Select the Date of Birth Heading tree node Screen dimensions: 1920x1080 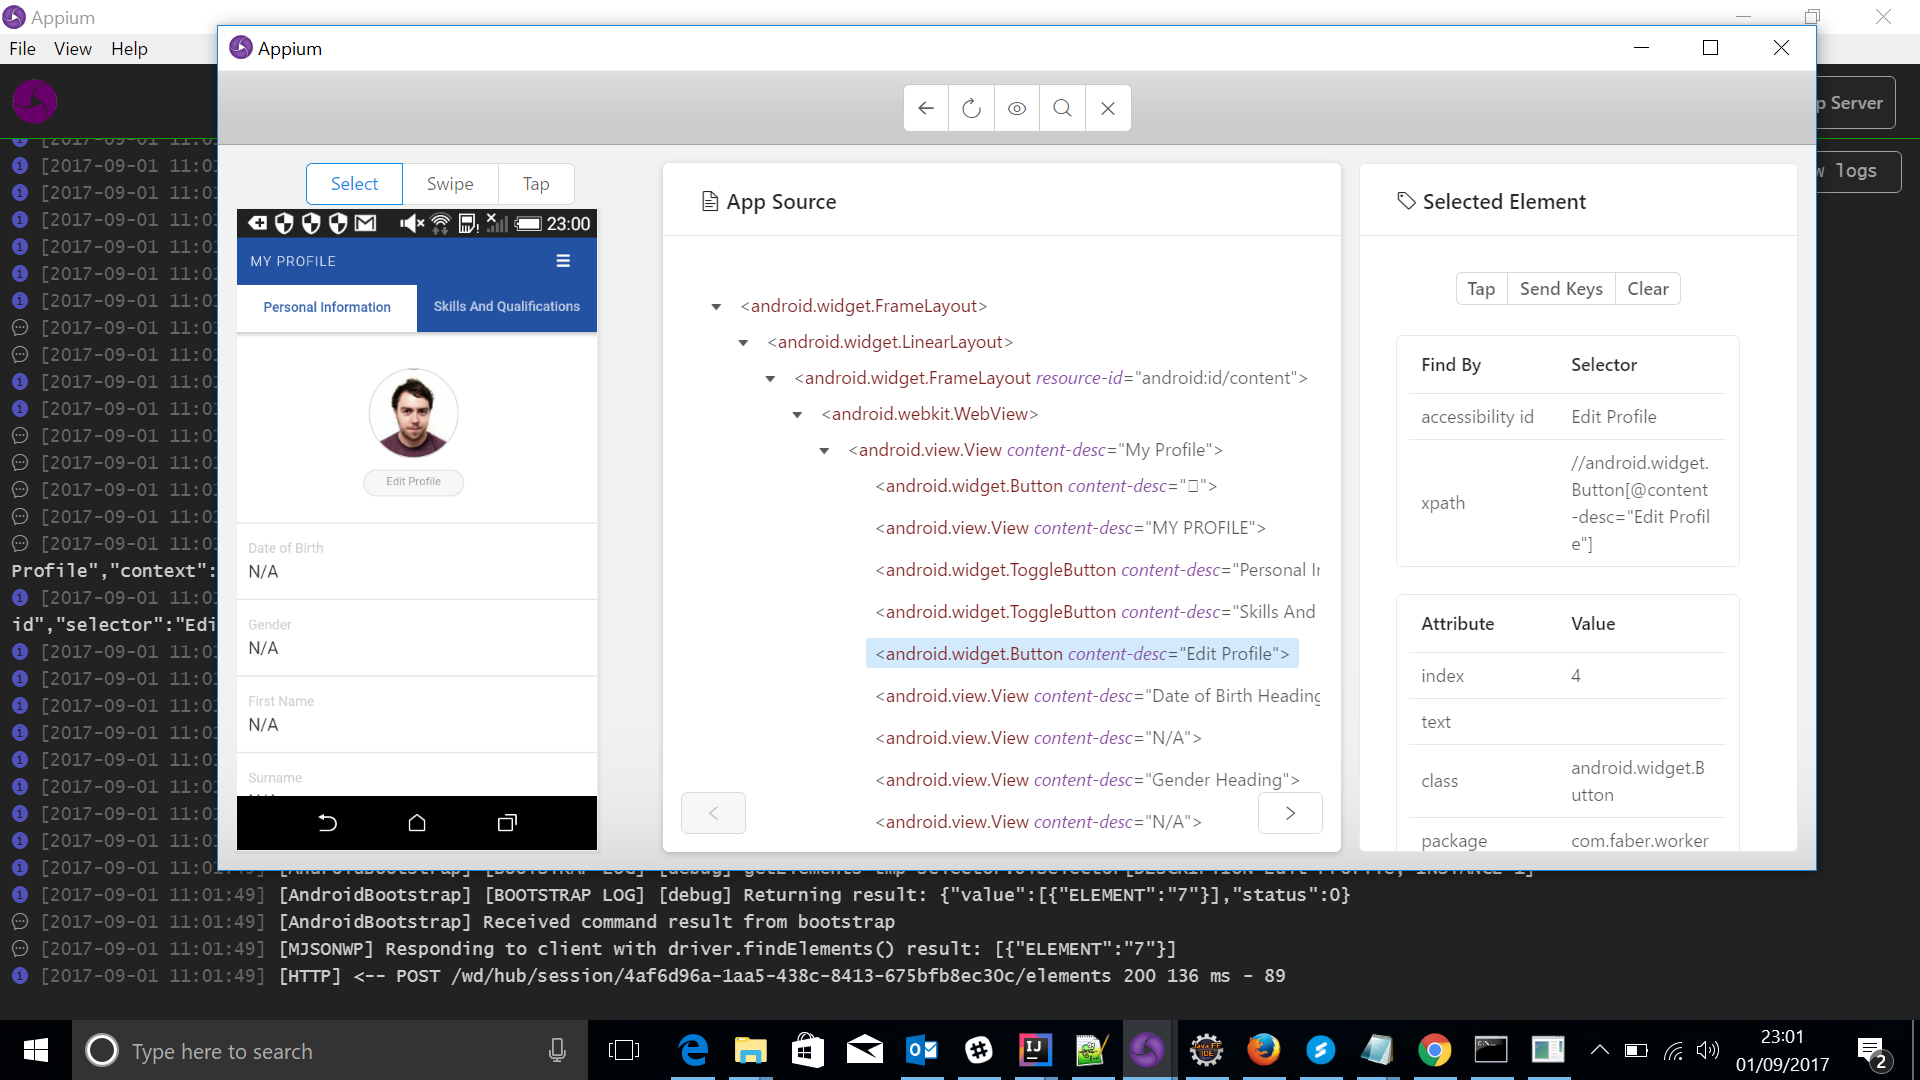pyautogui.click(x=1097, y=696)
